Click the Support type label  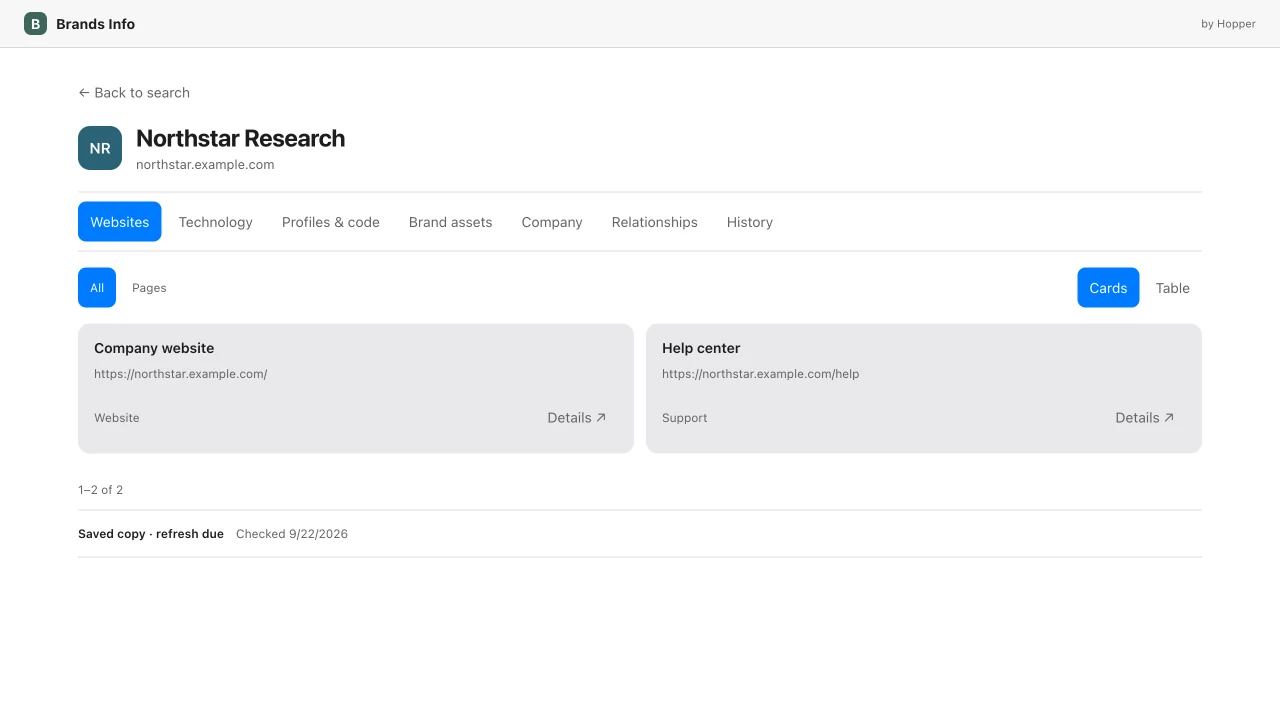pyautogui.click(x=685, y=418)
